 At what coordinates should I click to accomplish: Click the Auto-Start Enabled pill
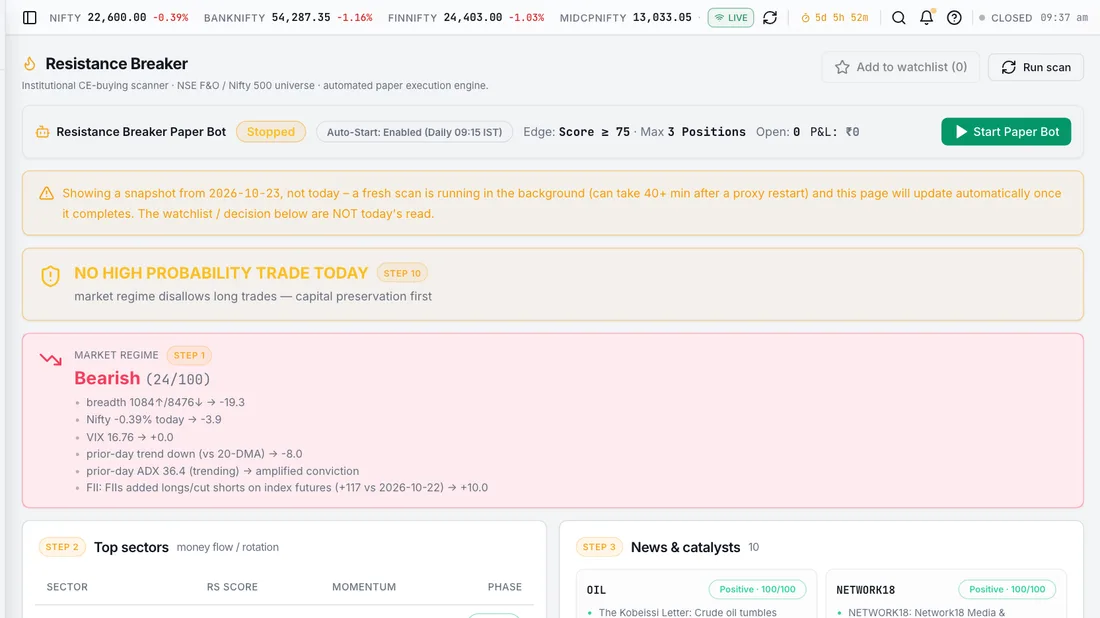[x=415, y=132]
